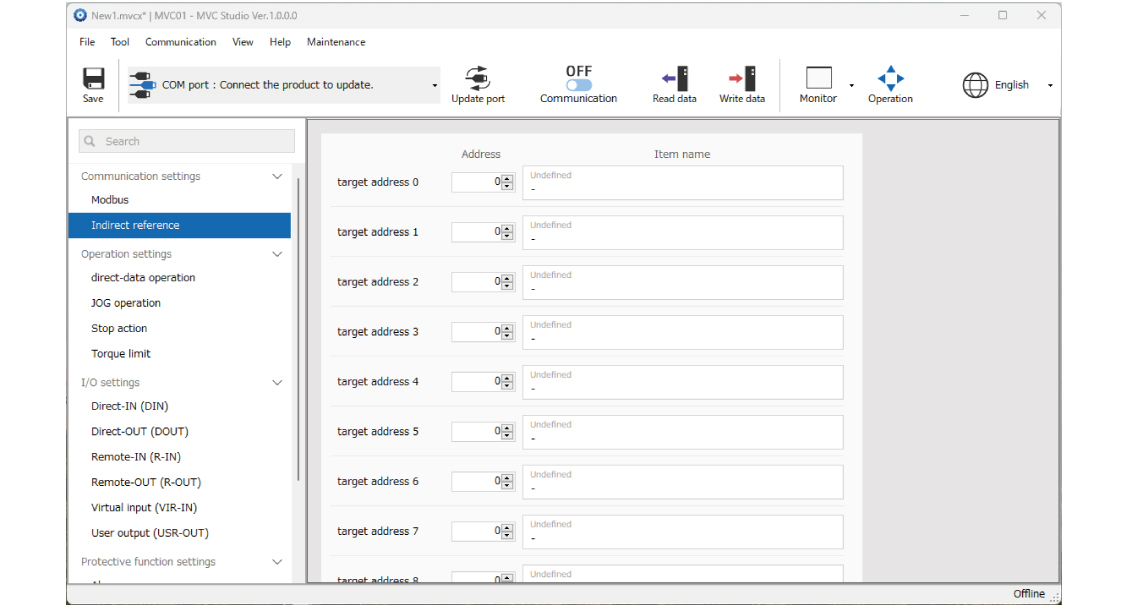Open the File menu
The image size is (1127, 616).
(87, 42)
